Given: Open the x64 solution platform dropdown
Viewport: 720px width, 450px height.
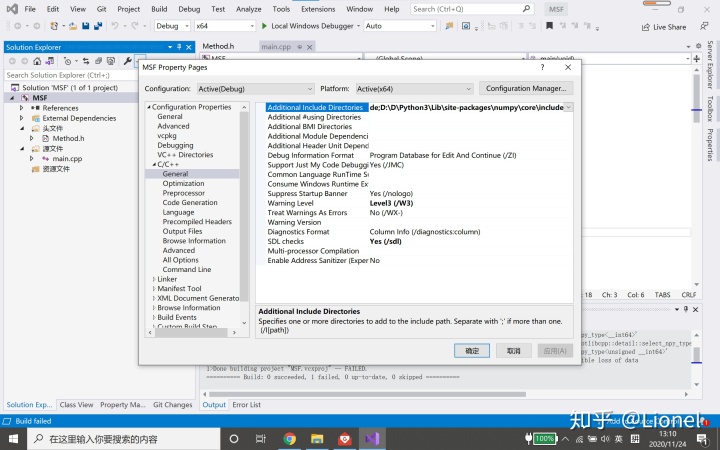Looking at the screenshot, I should click(x=225, y=26).
